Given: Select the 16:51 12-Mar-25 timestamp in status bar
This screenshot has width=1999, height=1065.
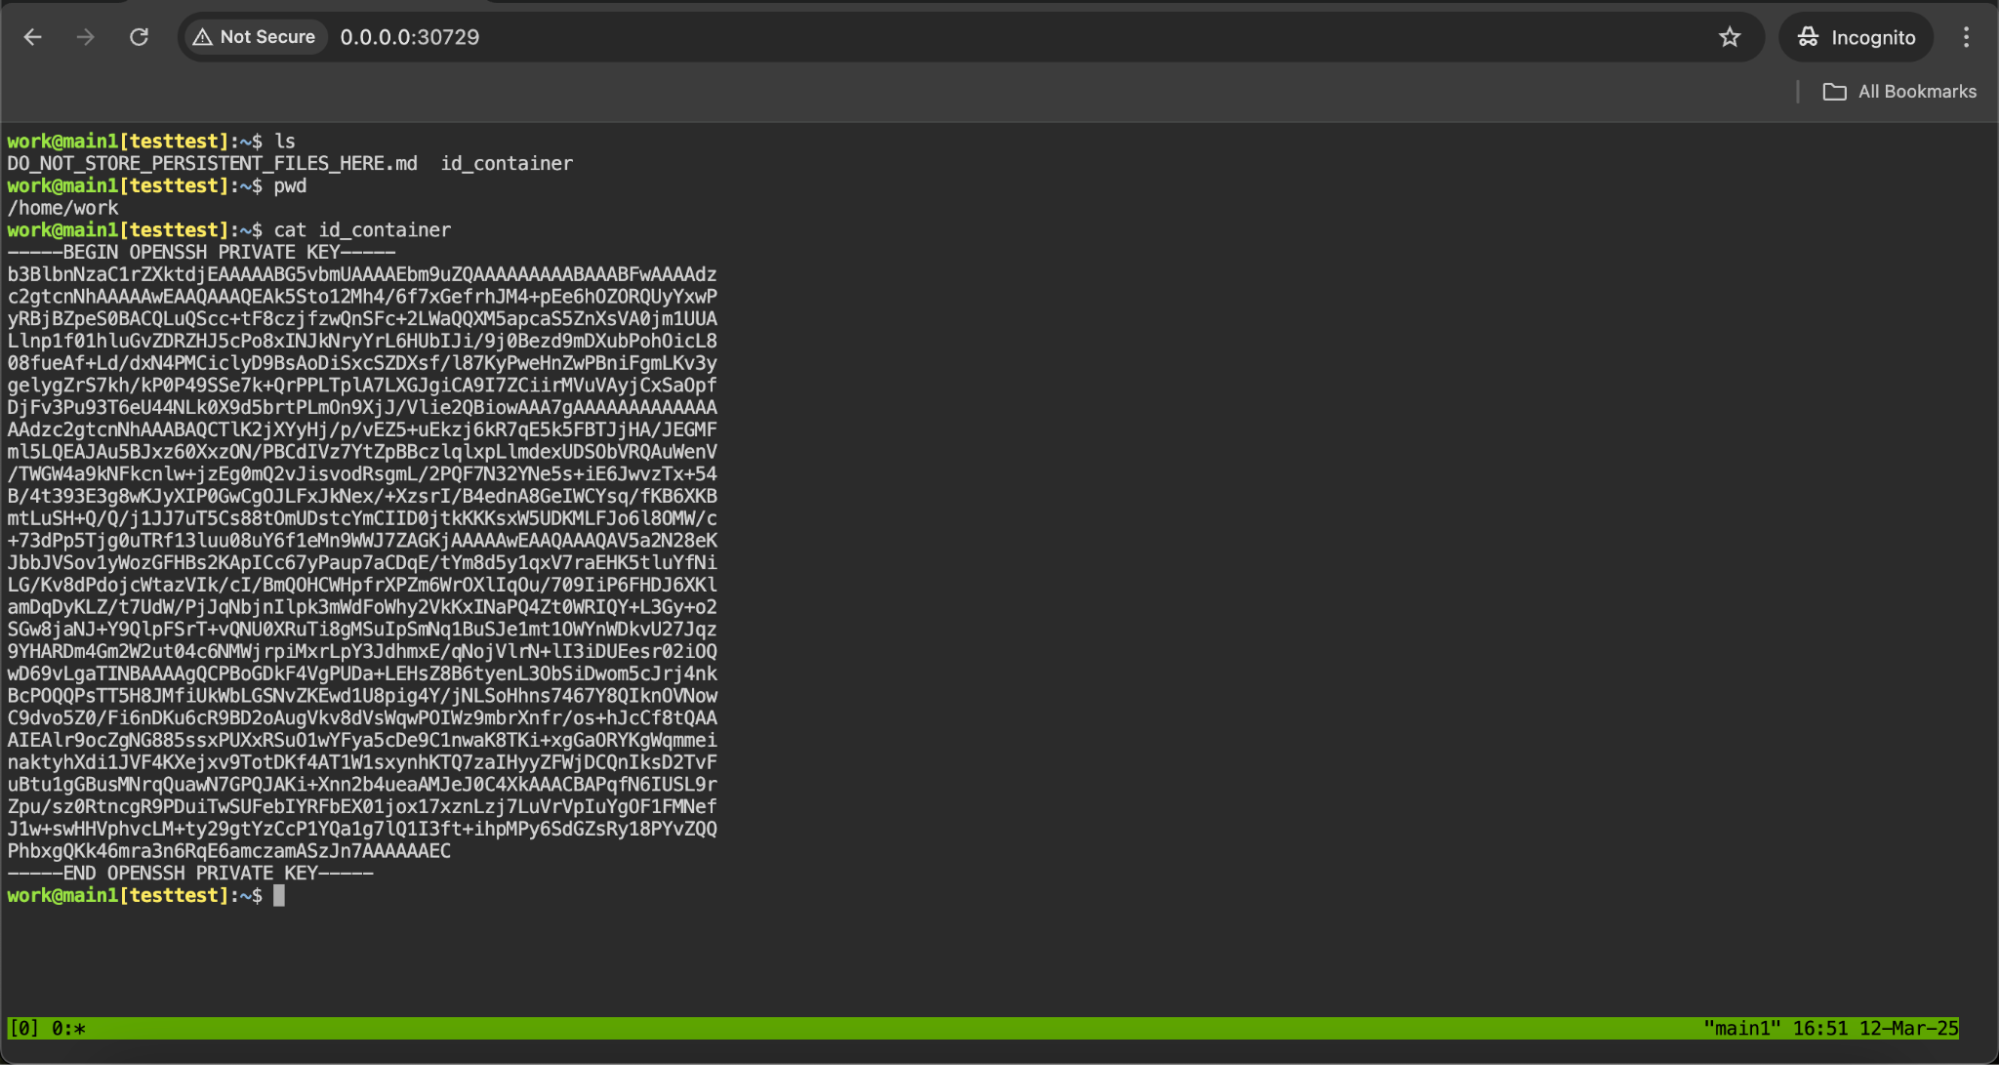Looking at the screenshot, I should click(1876, 1028).
